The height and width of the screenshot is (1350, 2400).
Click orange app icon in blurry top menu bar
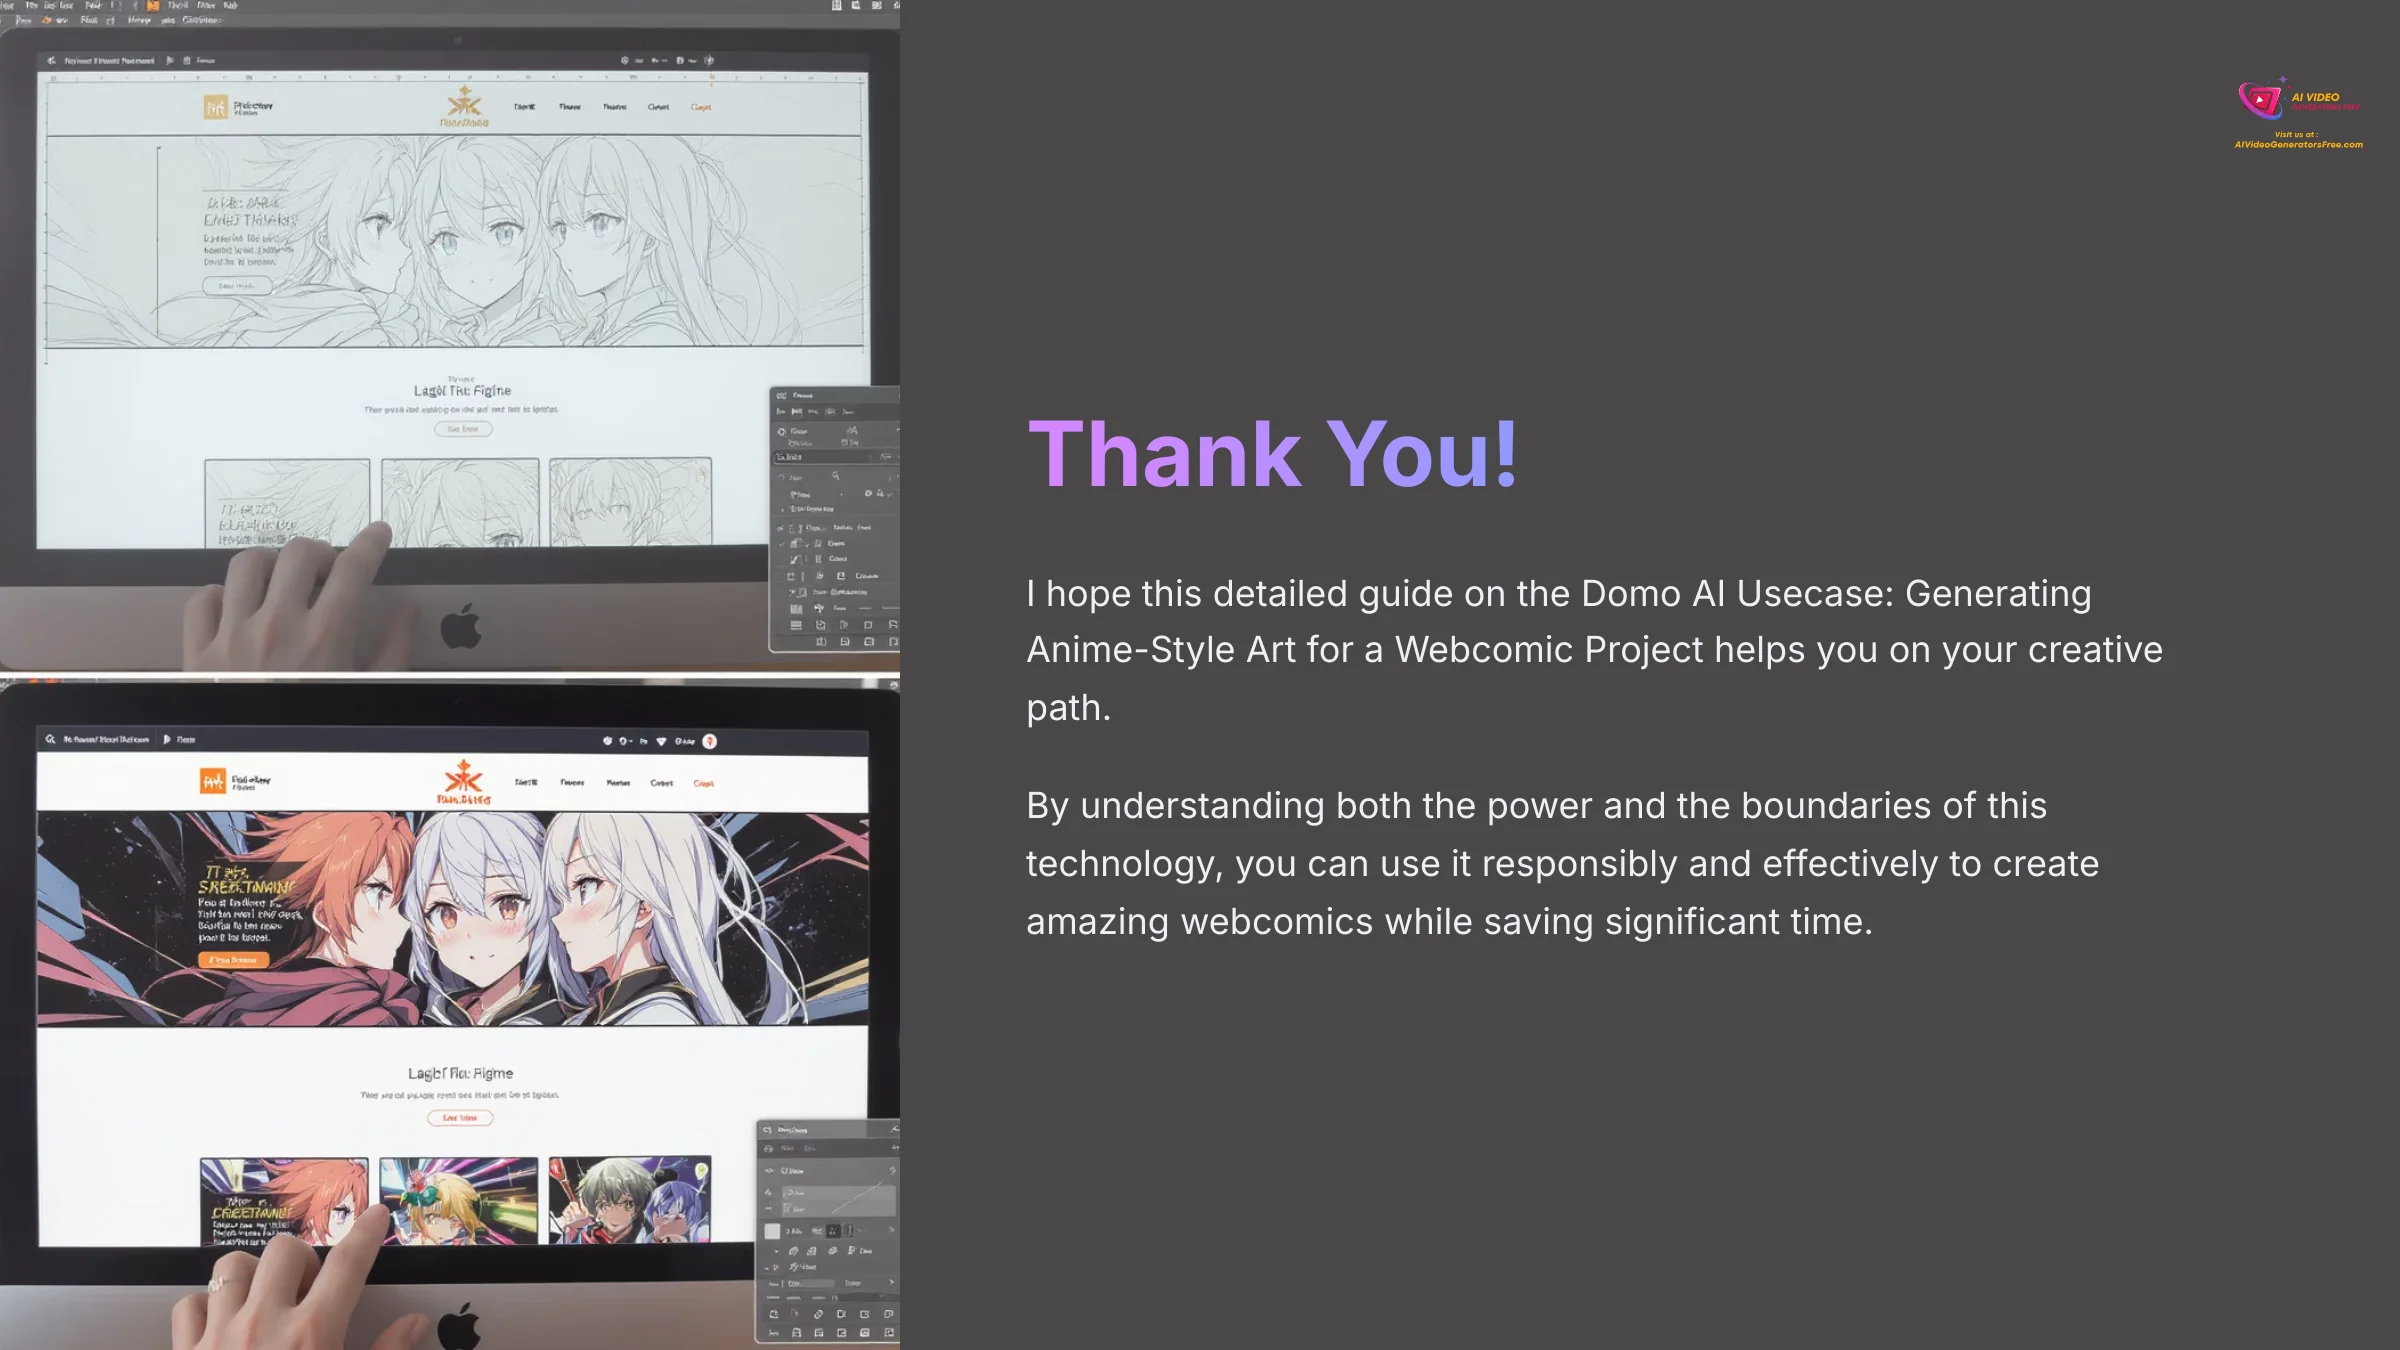click(153, 6)
